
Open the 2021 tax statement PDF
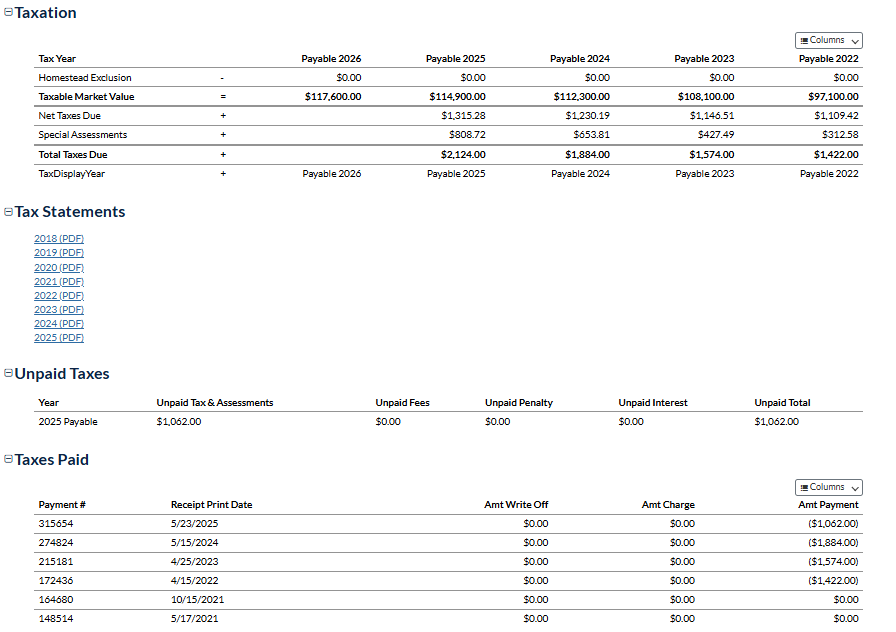point(59,281)
